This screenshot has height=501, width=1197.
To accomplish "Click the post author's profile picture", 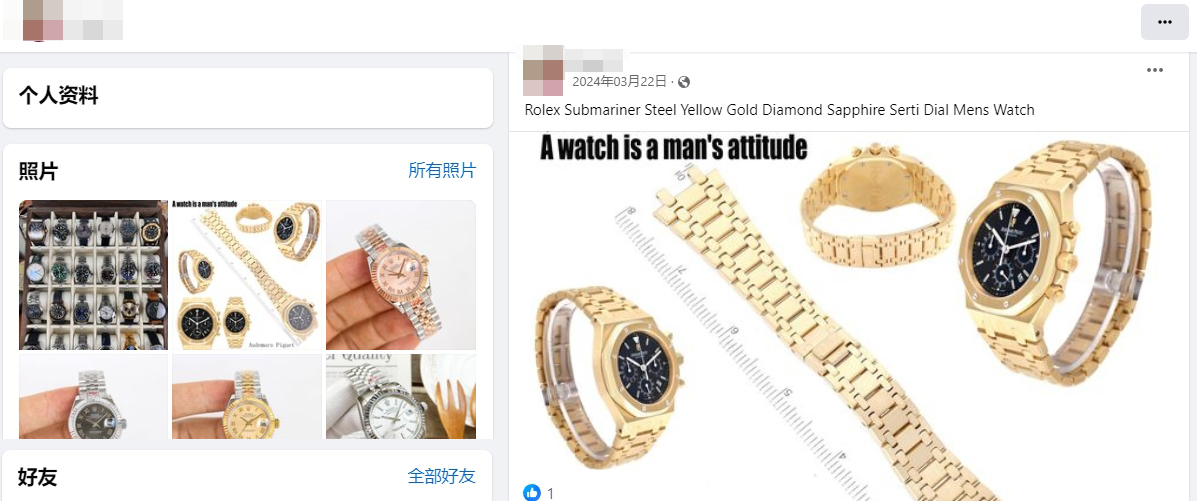I will pos(543,70).
